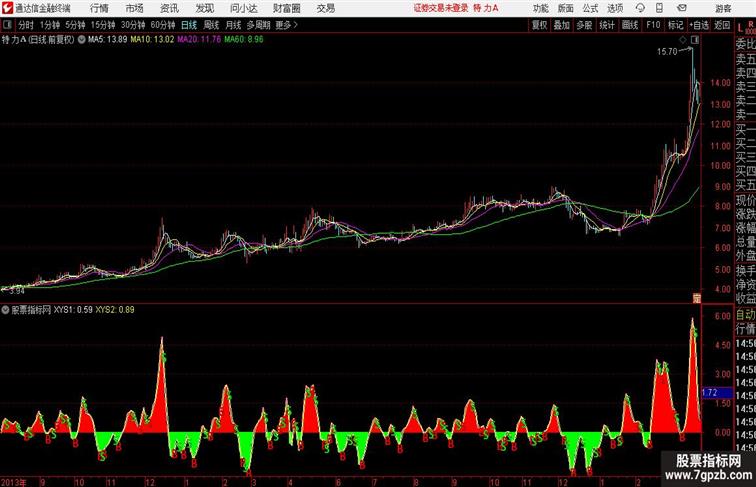
Task: Click the diamond icon above the chart
Action: 683,40
